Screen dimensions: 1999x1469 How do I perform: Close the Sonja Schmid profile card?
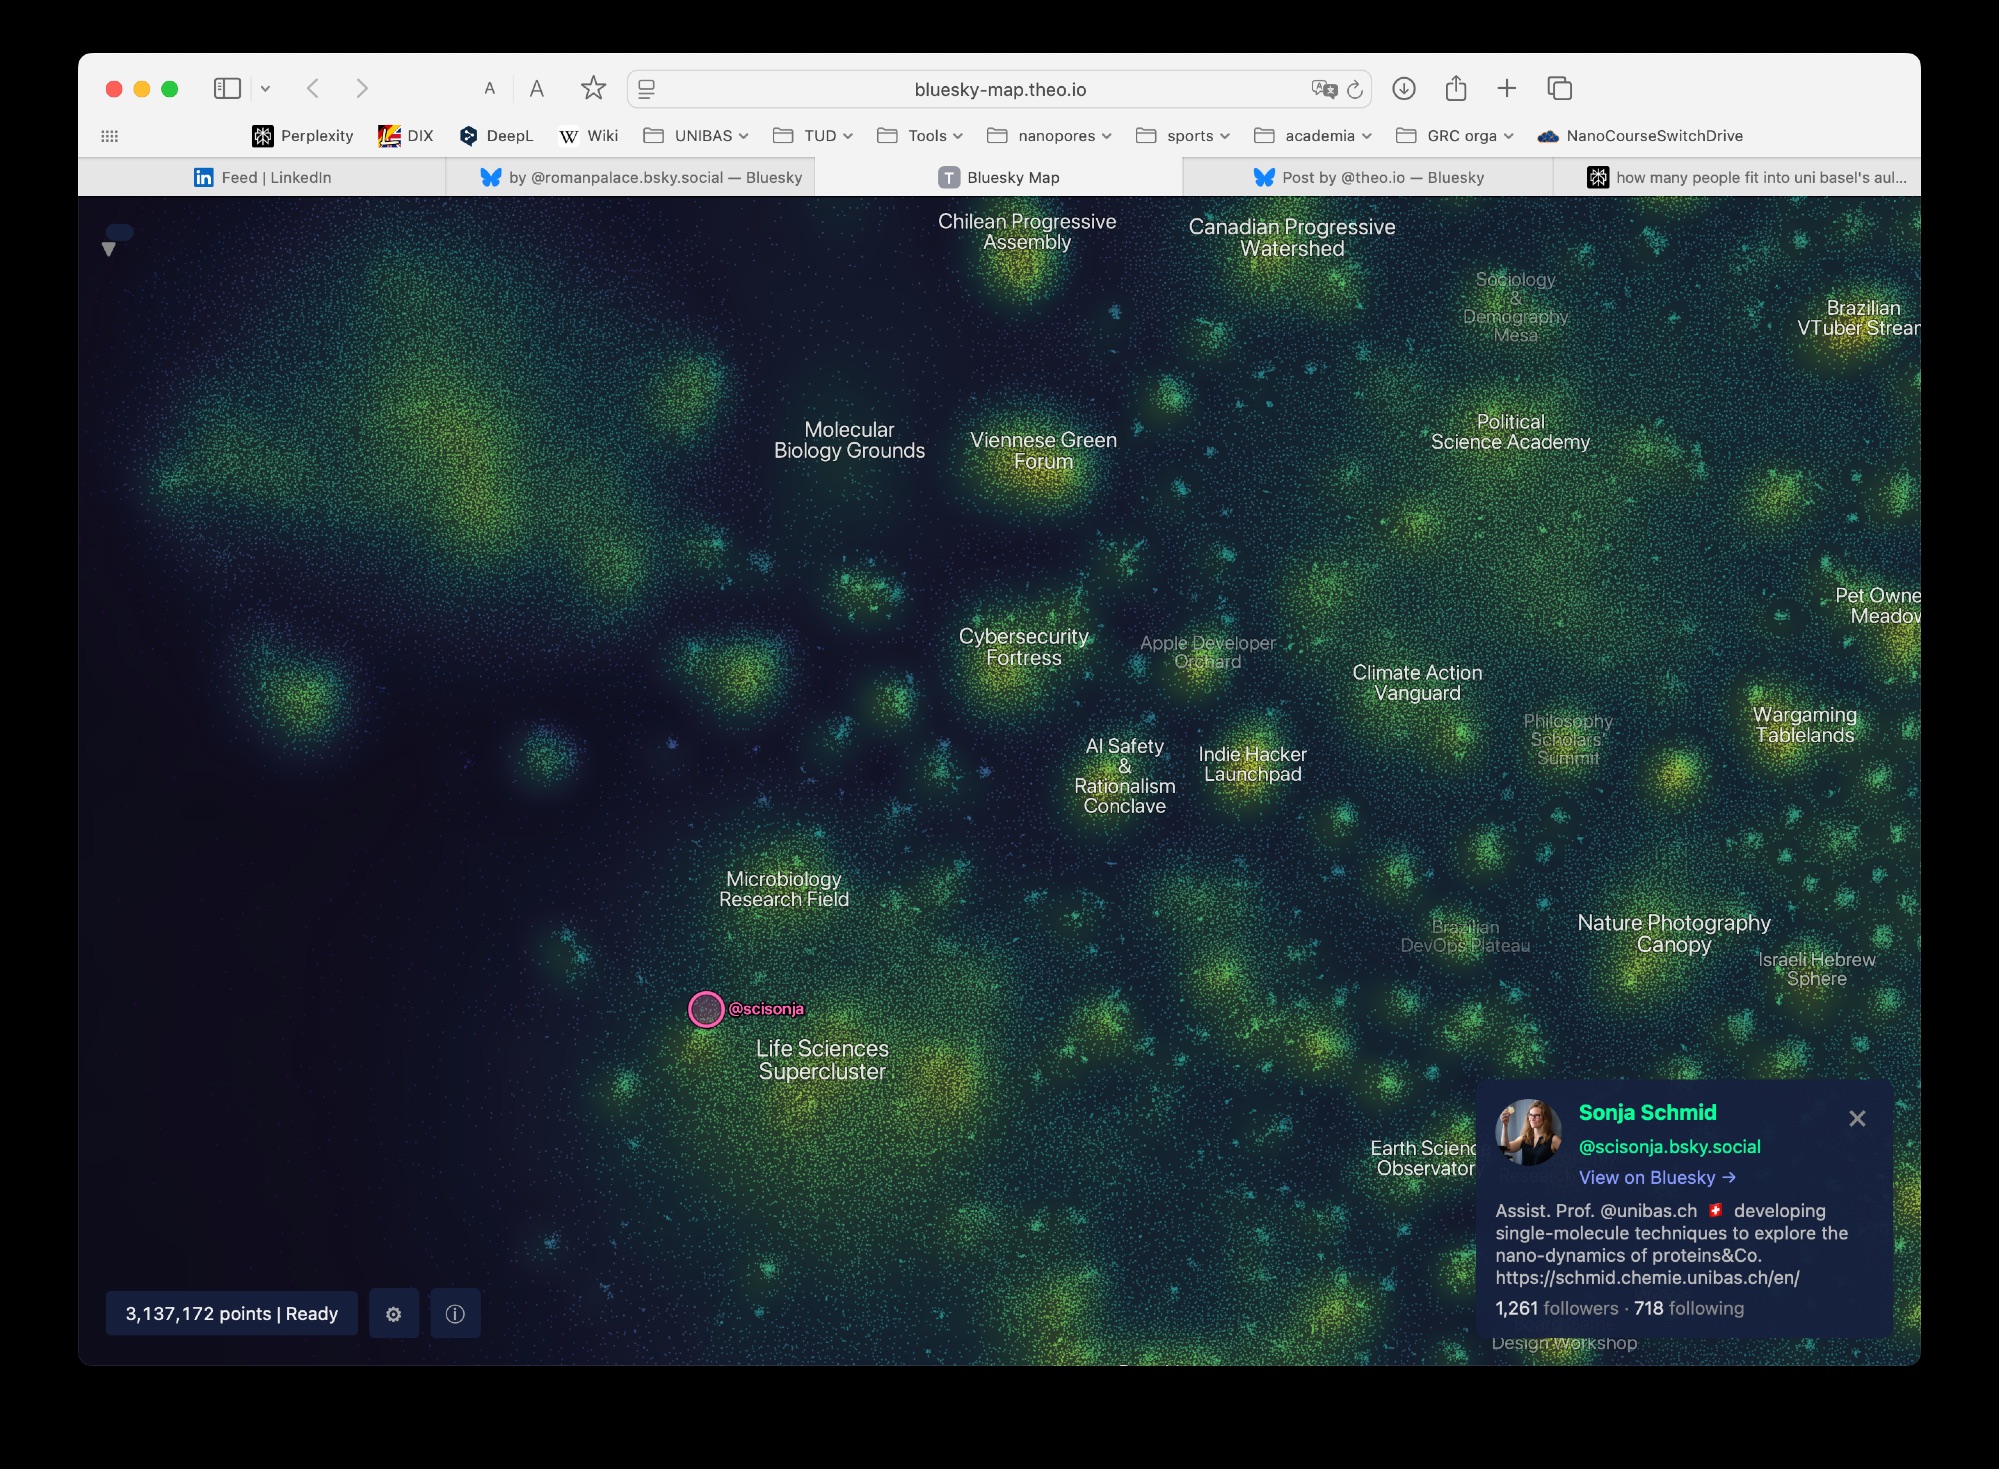tap(1857, 1118)
